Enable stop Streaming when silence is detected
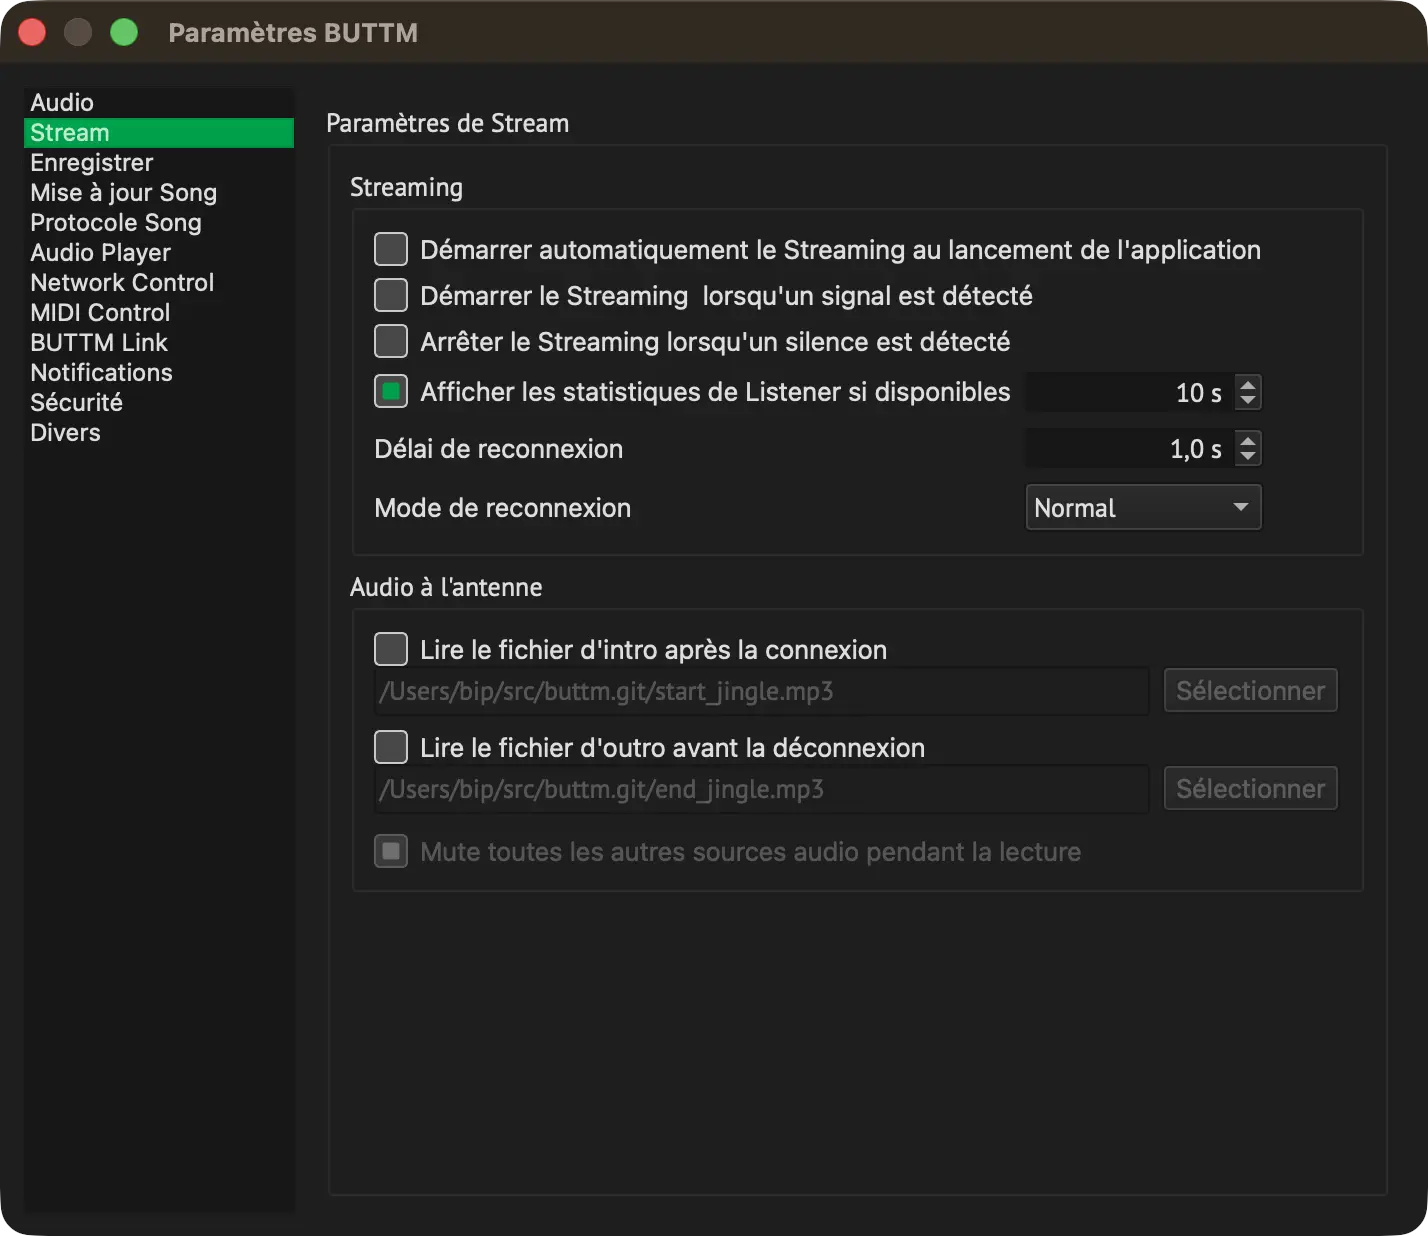 391,341
